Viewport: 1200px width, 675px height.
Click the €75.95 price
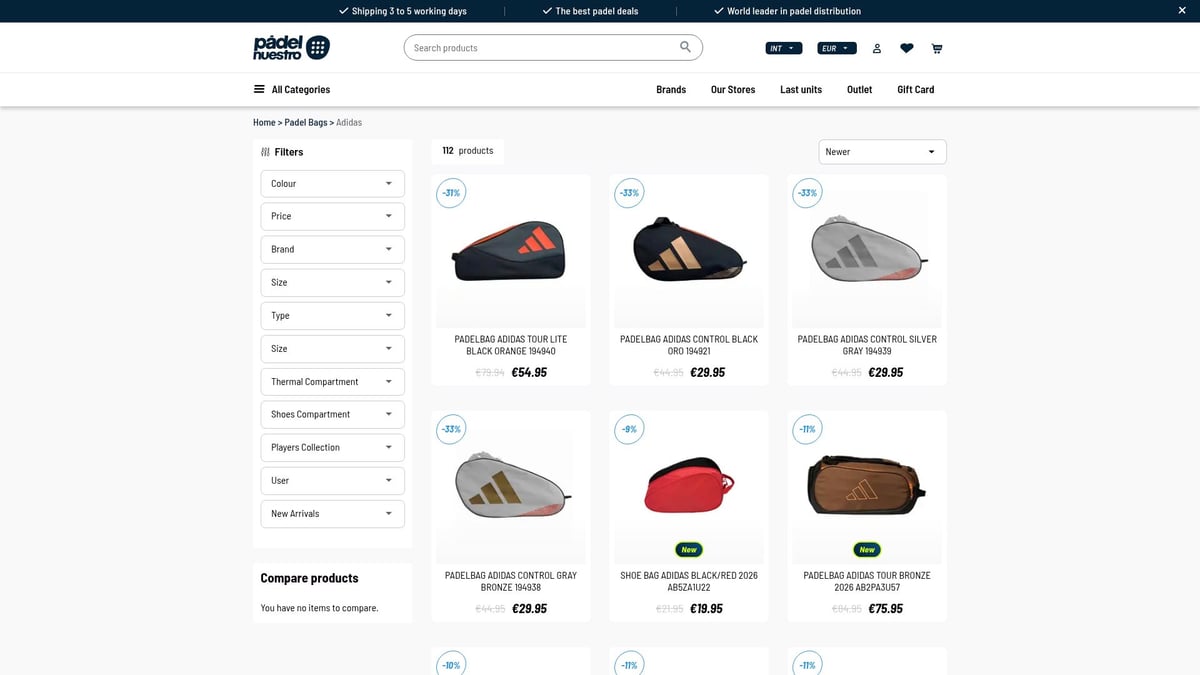pos(885,608)
